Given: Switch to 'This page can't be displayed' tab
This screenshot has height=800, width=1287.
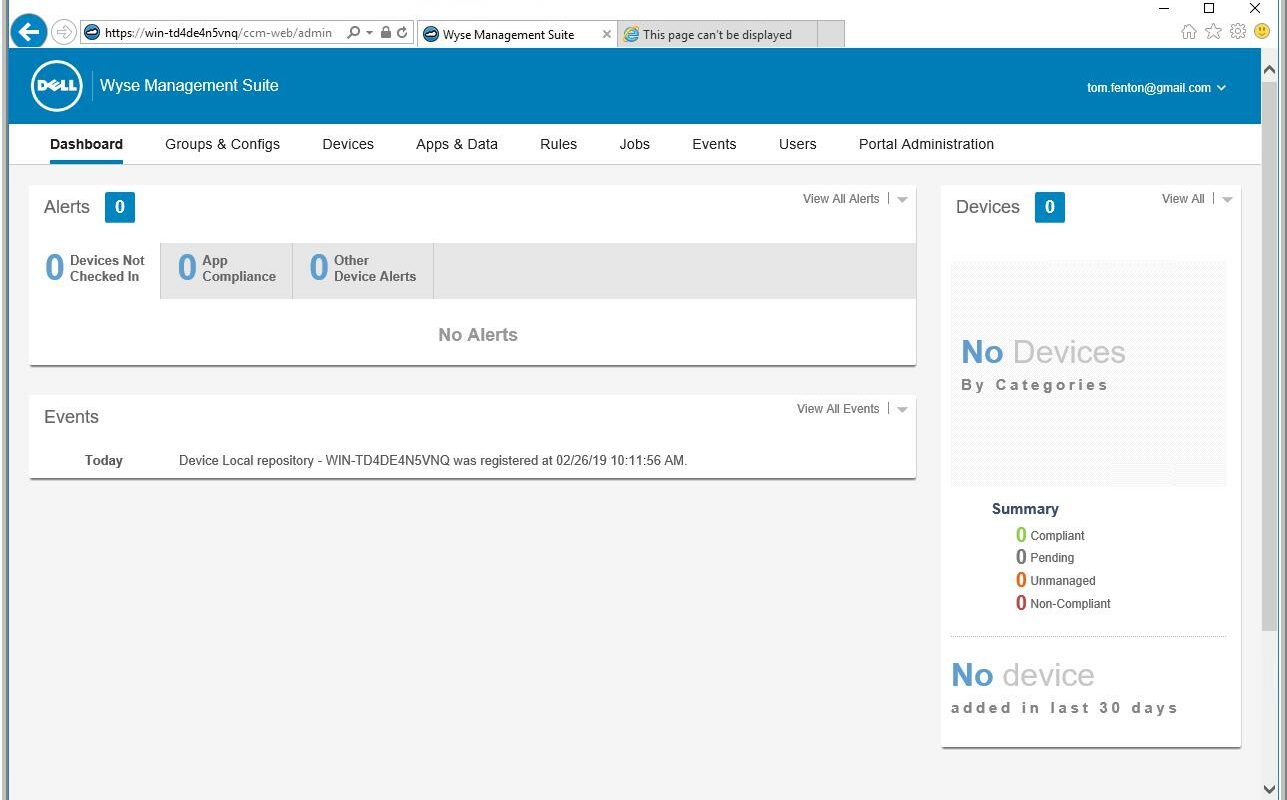Looking at the screenshot, I should click(x=717, y=34).
